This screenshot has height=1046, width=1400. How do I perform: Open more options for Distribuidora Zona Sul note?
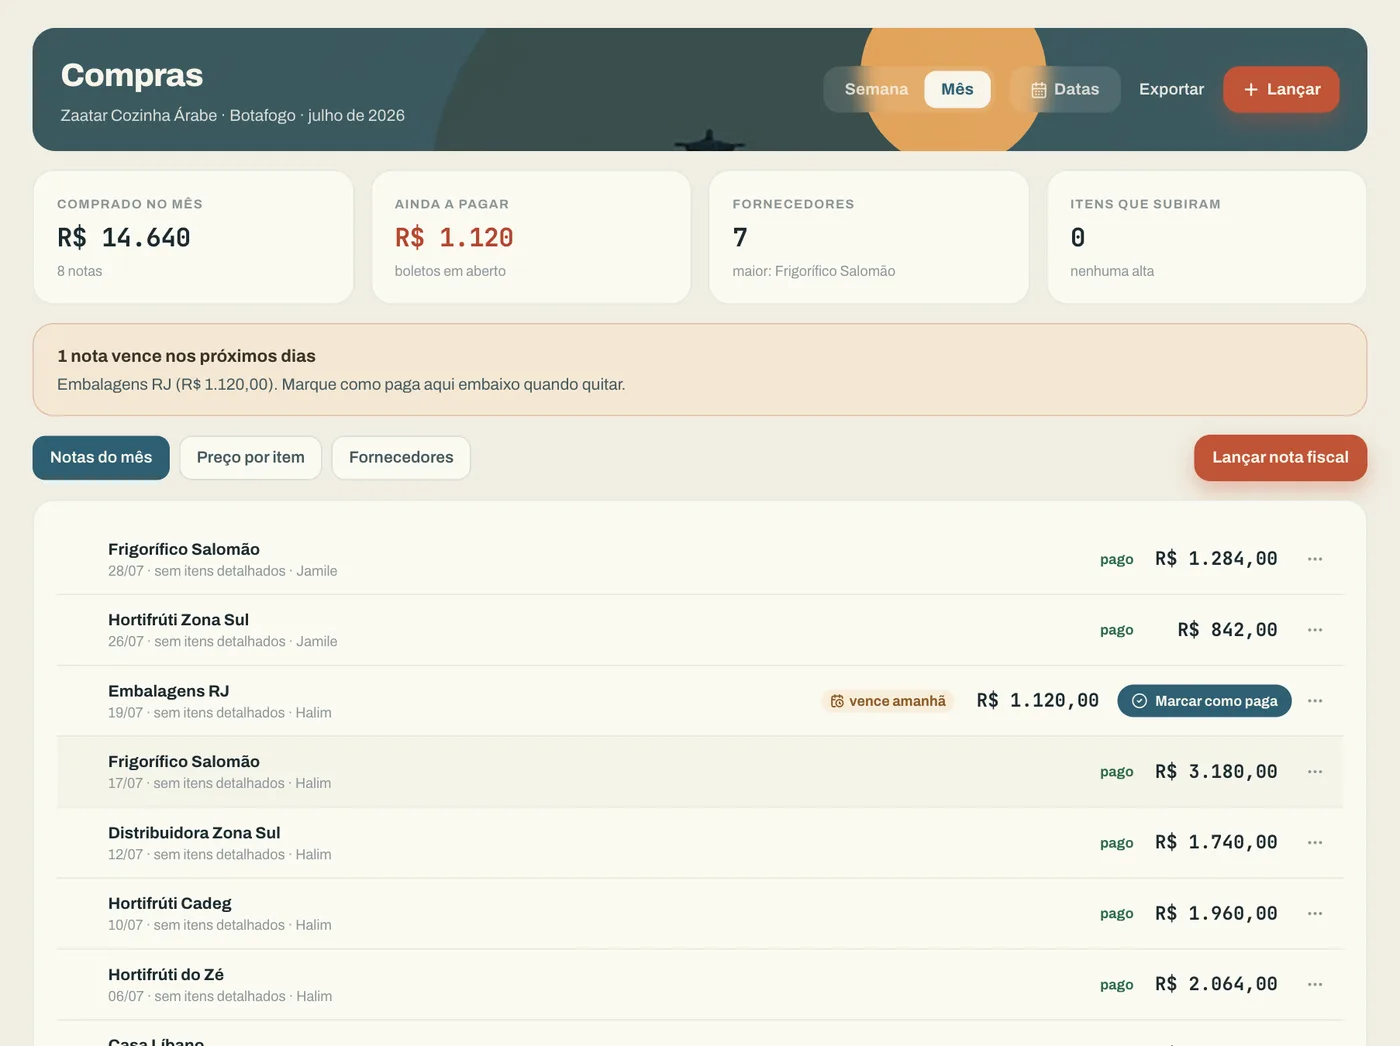(x=1315, y=843)
